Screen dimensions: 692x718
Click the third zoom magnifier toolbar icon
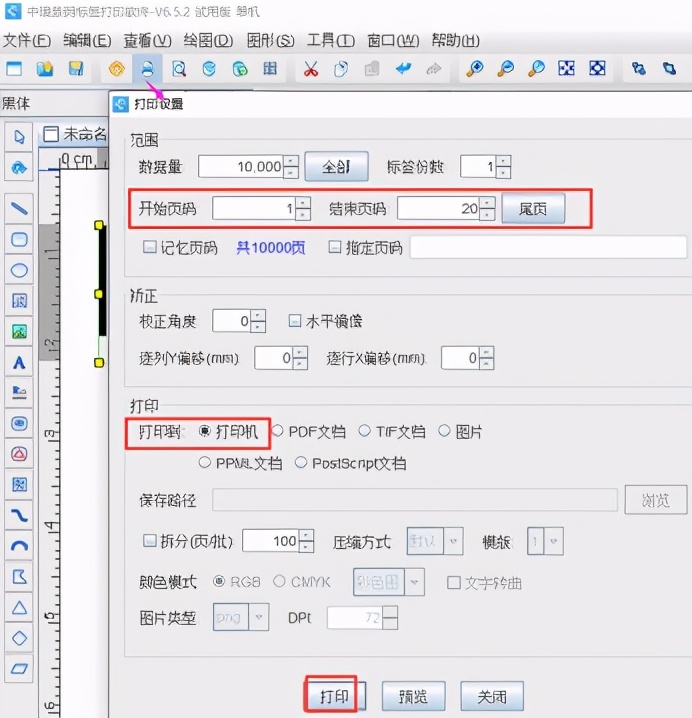tap(536, 69)
